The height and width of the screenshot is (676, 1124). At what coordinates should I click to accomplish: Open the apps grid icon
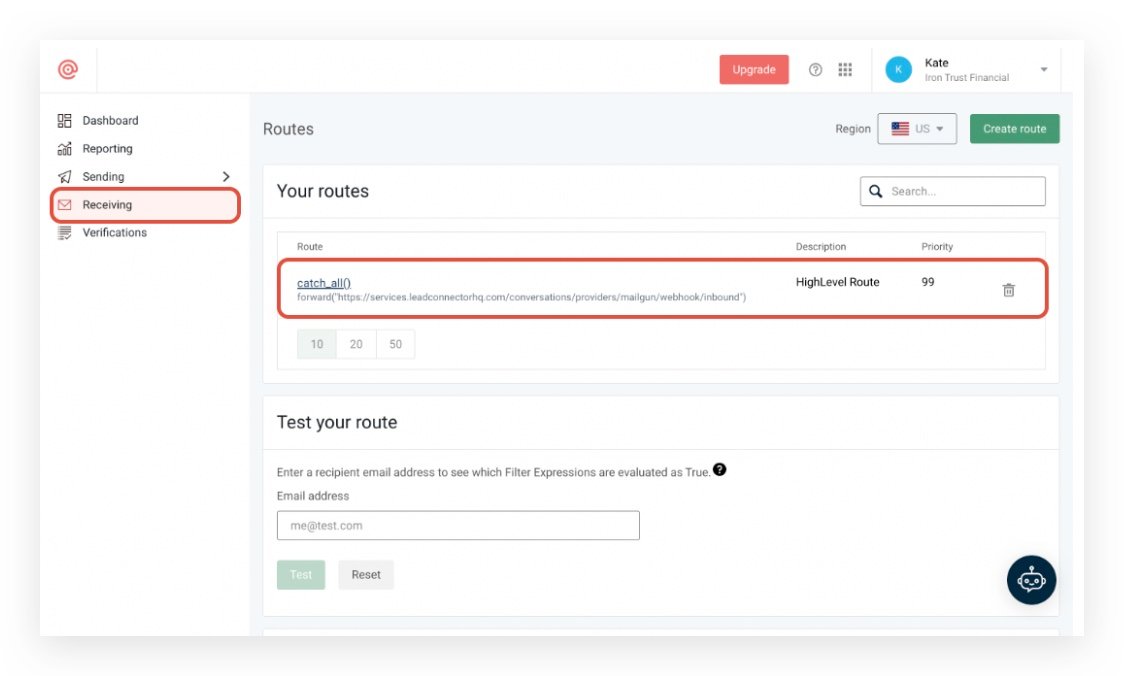[x=845, y=70]
